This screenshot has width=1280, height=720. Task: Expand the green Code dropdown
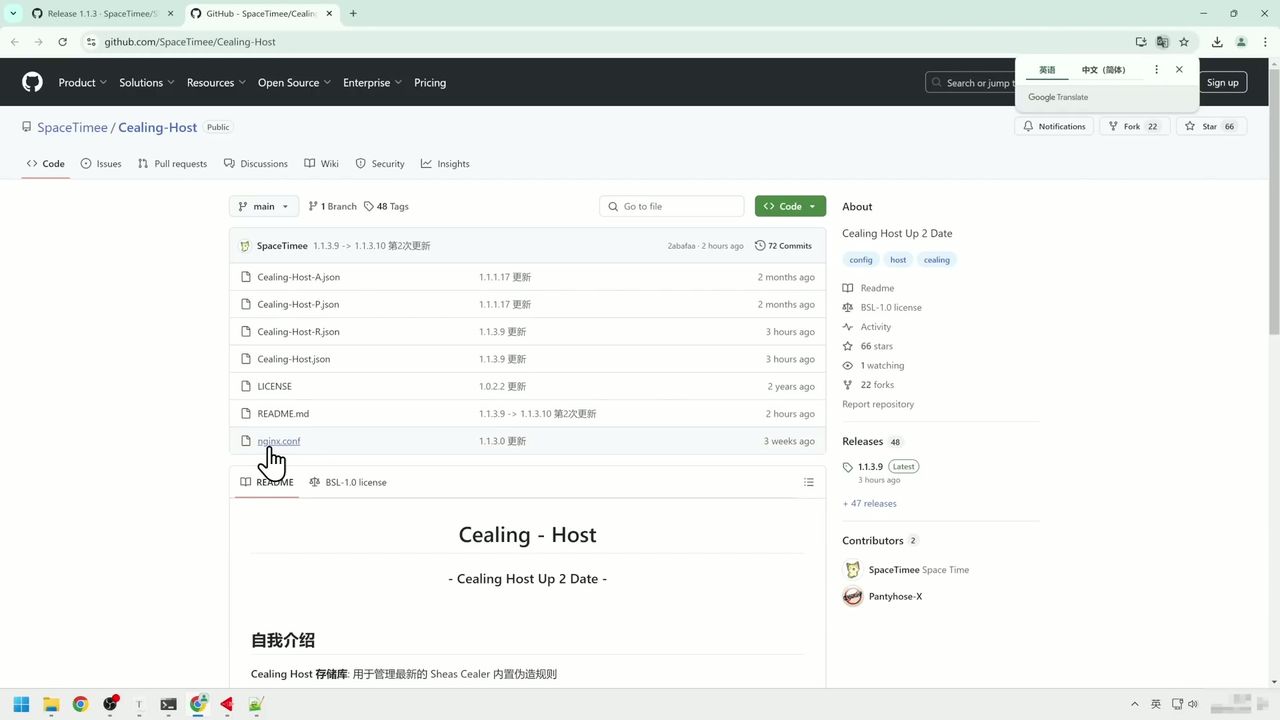(790, 206)
